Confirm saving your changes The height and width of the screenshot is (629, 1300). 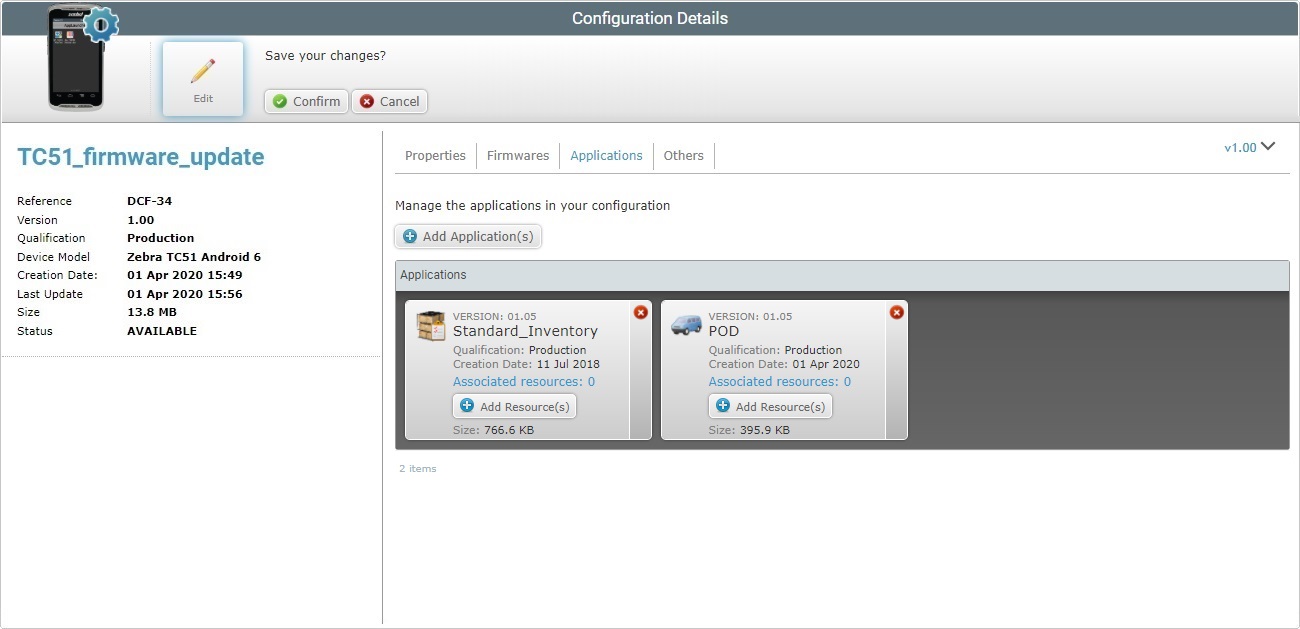click(305, 101)
